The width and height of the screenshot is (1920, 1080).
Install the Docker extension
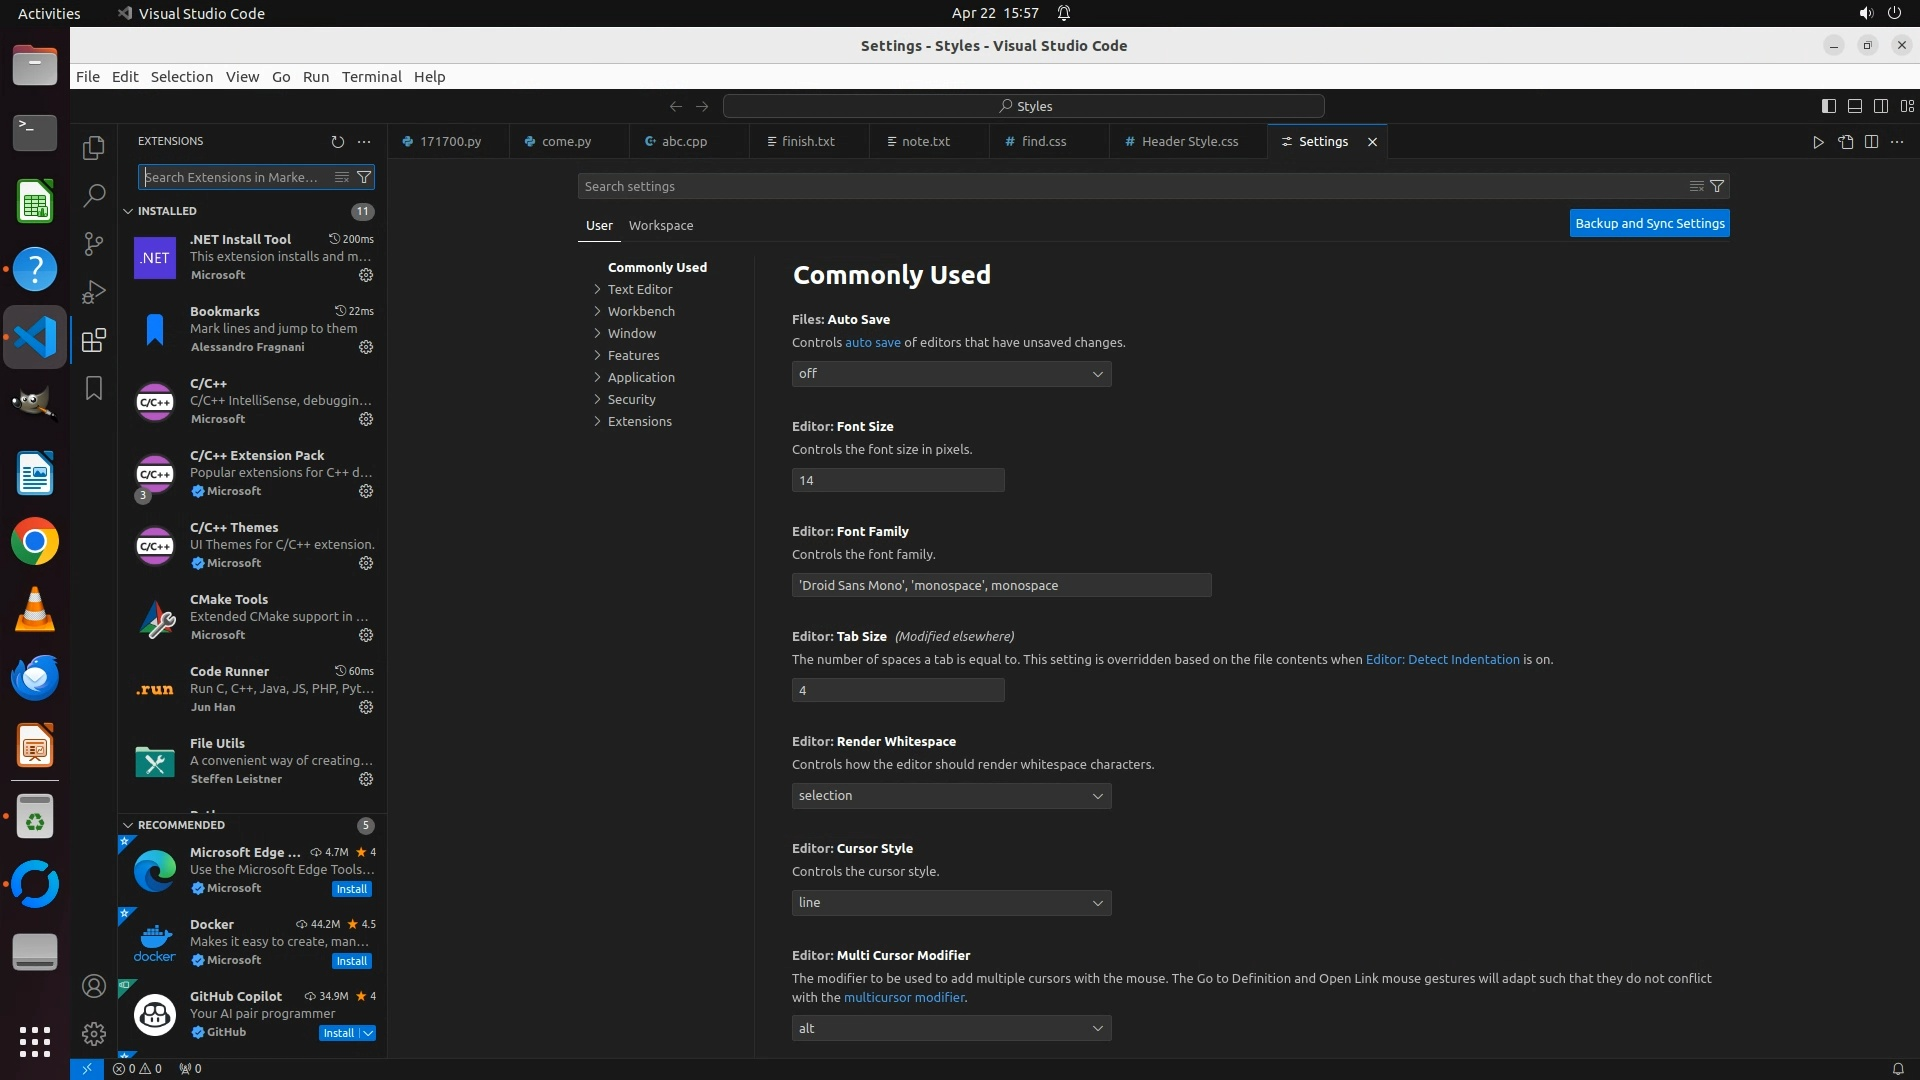[351, 961]
